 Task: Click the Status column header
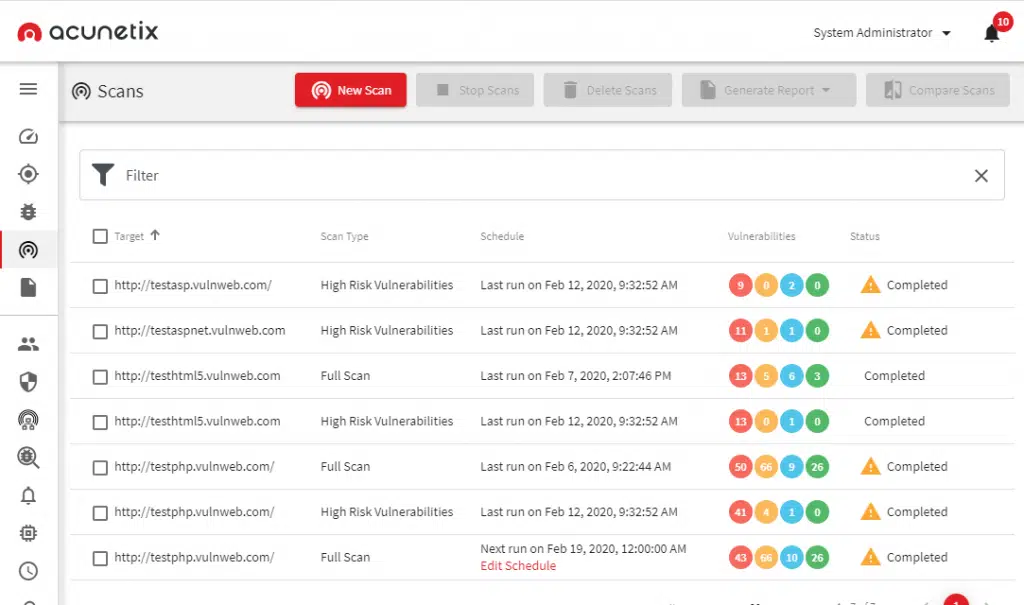click(865, 236)
